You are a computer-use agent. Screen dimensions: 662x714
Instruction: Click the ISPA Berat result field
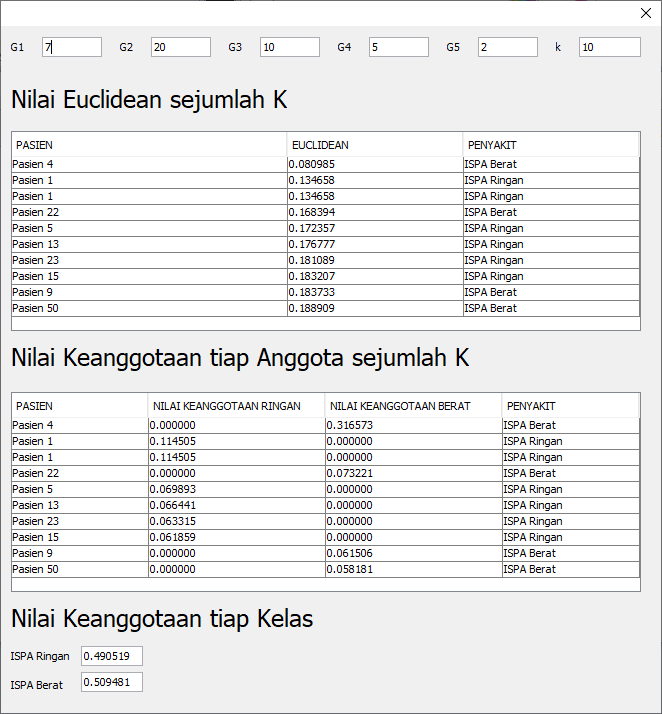(x=111, y=682)
